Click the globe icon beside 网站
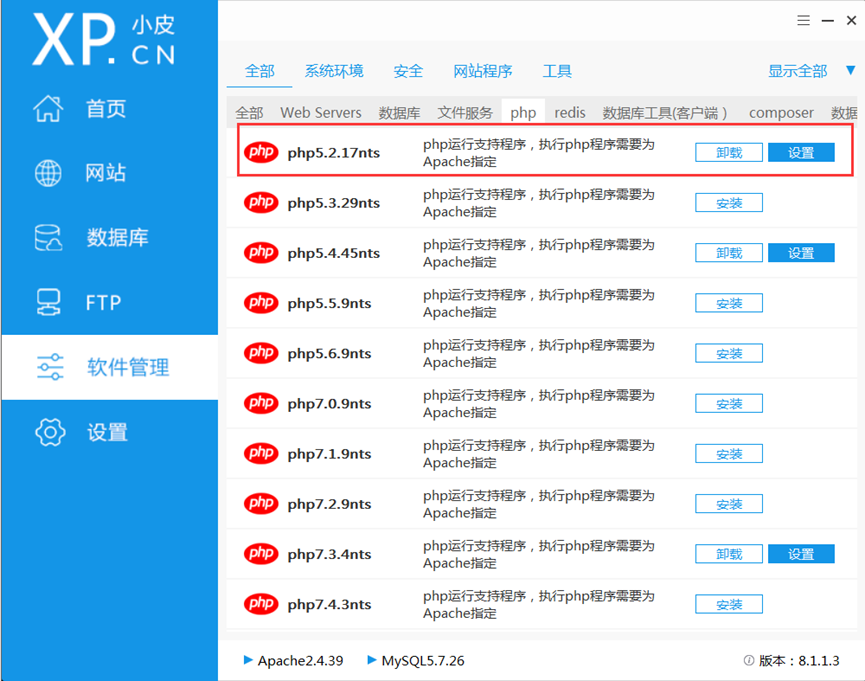Screen dimensions: 865x681 point(49,173)
